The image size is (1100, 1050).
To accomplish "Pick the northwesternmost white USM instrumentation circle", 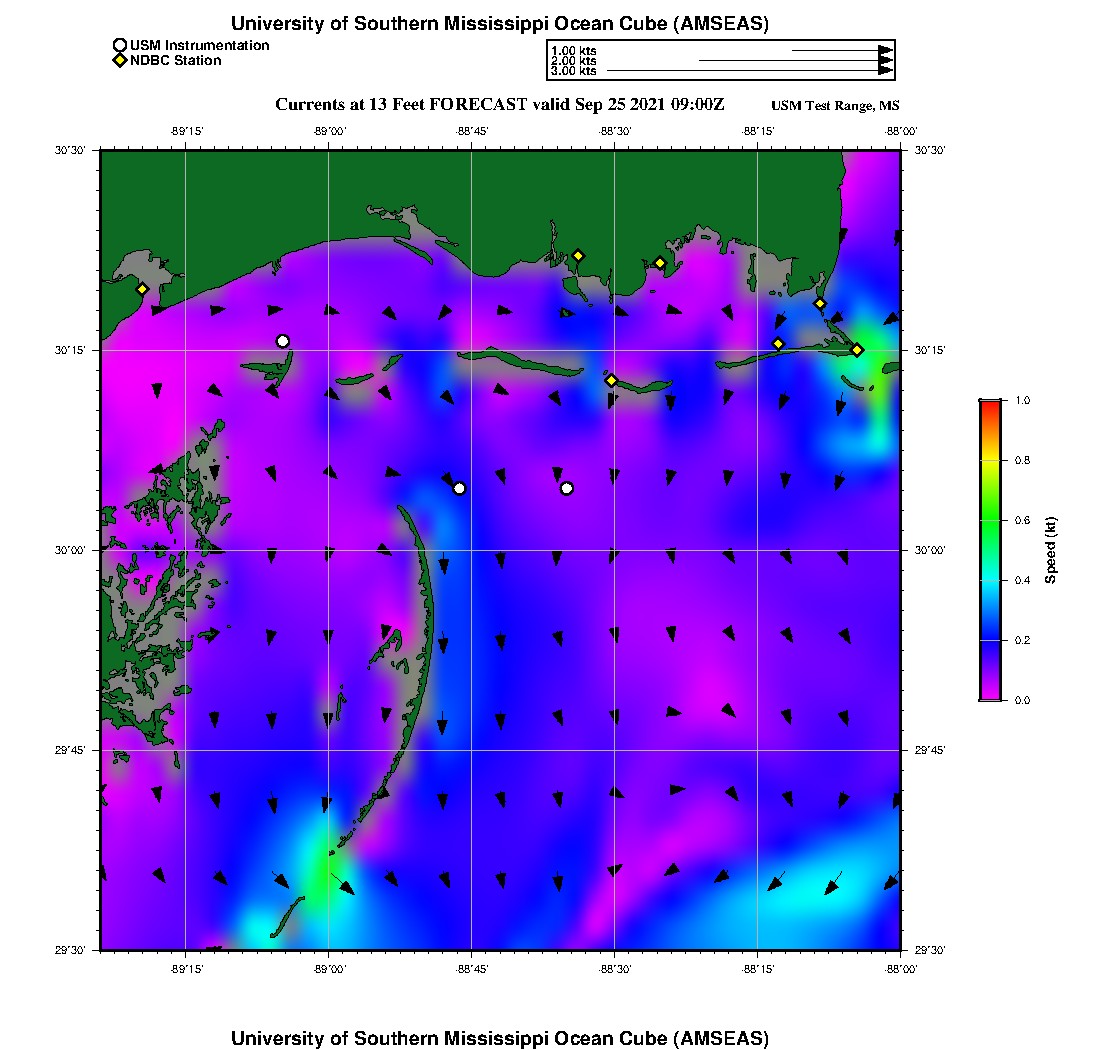I will (x=283, y=341).
